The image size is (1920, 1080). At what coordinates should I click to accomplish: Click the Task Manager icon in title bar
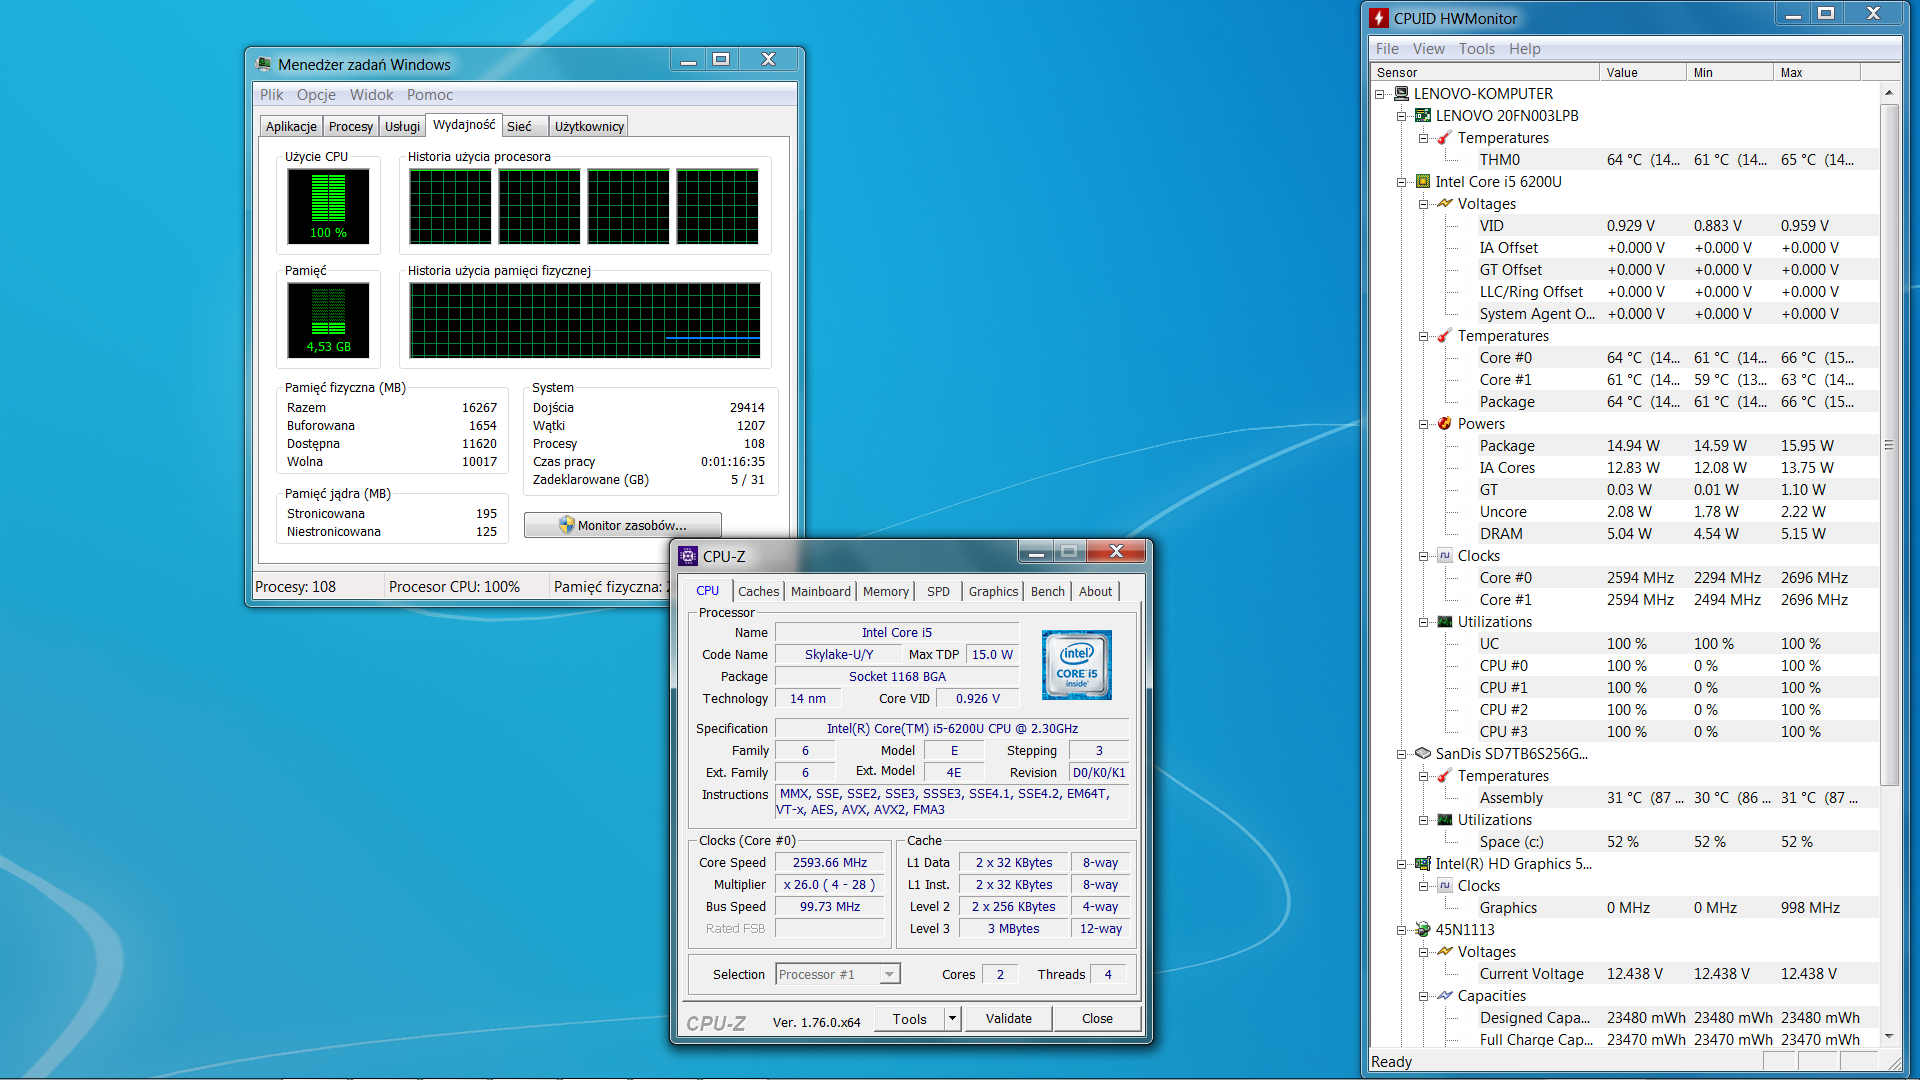point(263,64)
